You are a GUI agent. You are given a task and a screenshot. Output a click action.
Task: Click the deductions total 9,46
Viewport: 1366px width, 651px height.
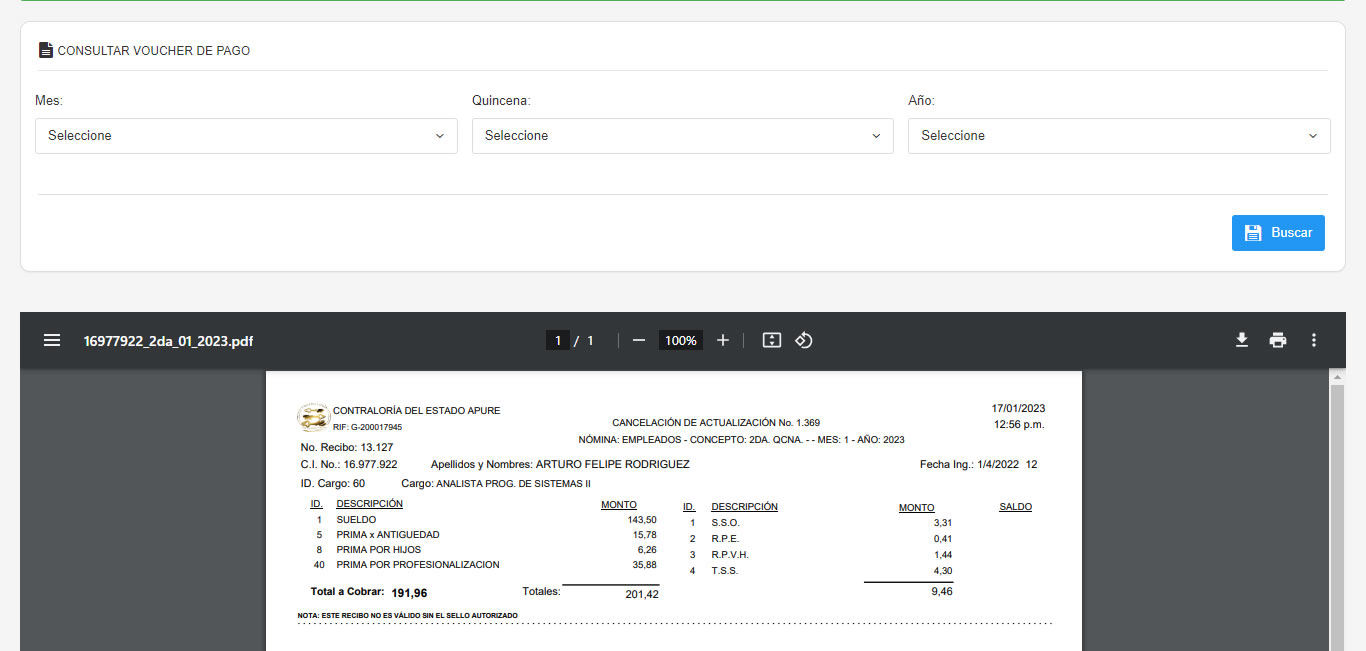[x=941, y=592]
